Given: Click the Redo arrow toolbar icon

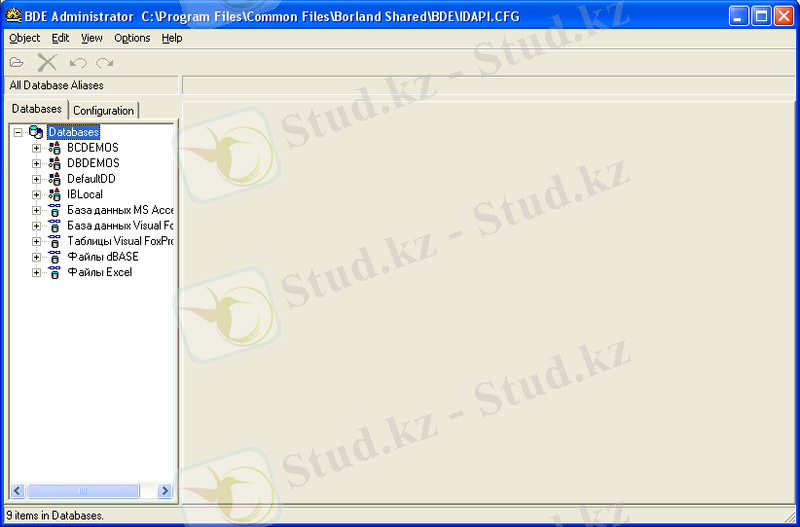Looking at the screenshot, I should 105,63.
